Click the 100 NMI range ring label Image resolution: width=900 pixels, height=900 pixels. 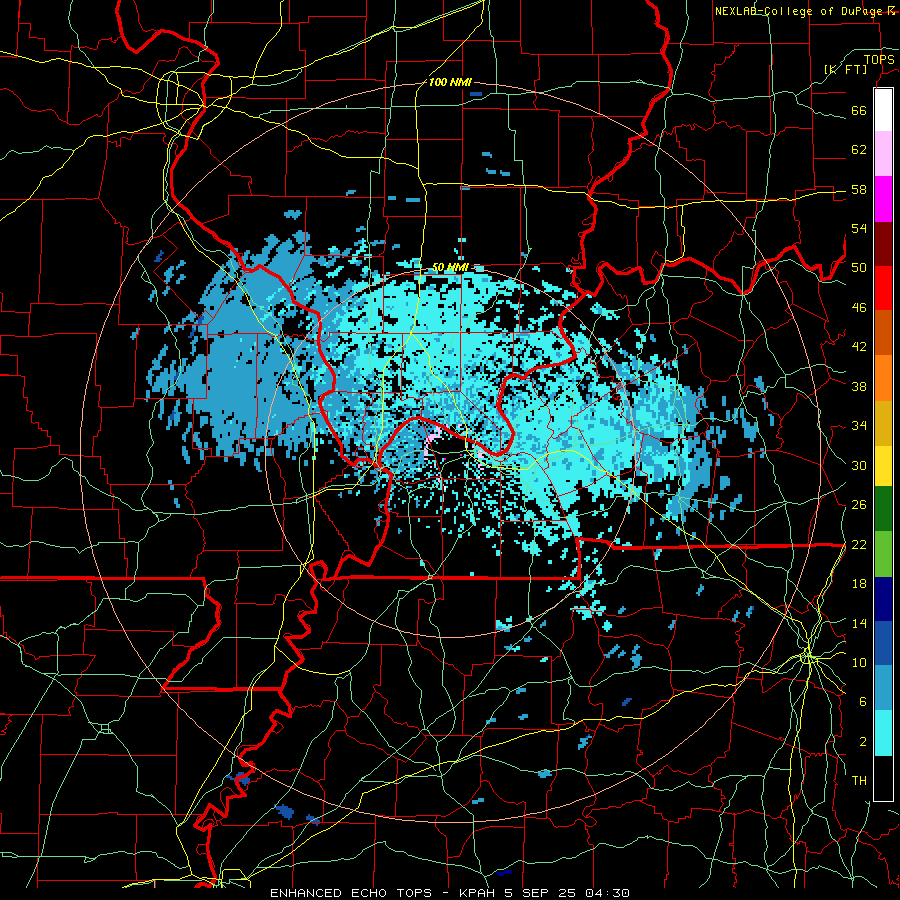pos(450,83)
